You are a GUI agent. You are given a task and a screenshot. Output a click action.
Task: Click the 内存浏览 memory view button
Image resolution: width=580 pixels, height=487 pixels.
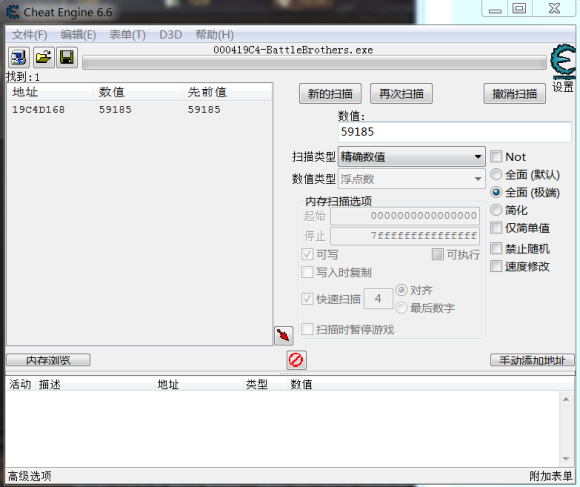click(x=48, y=360)
